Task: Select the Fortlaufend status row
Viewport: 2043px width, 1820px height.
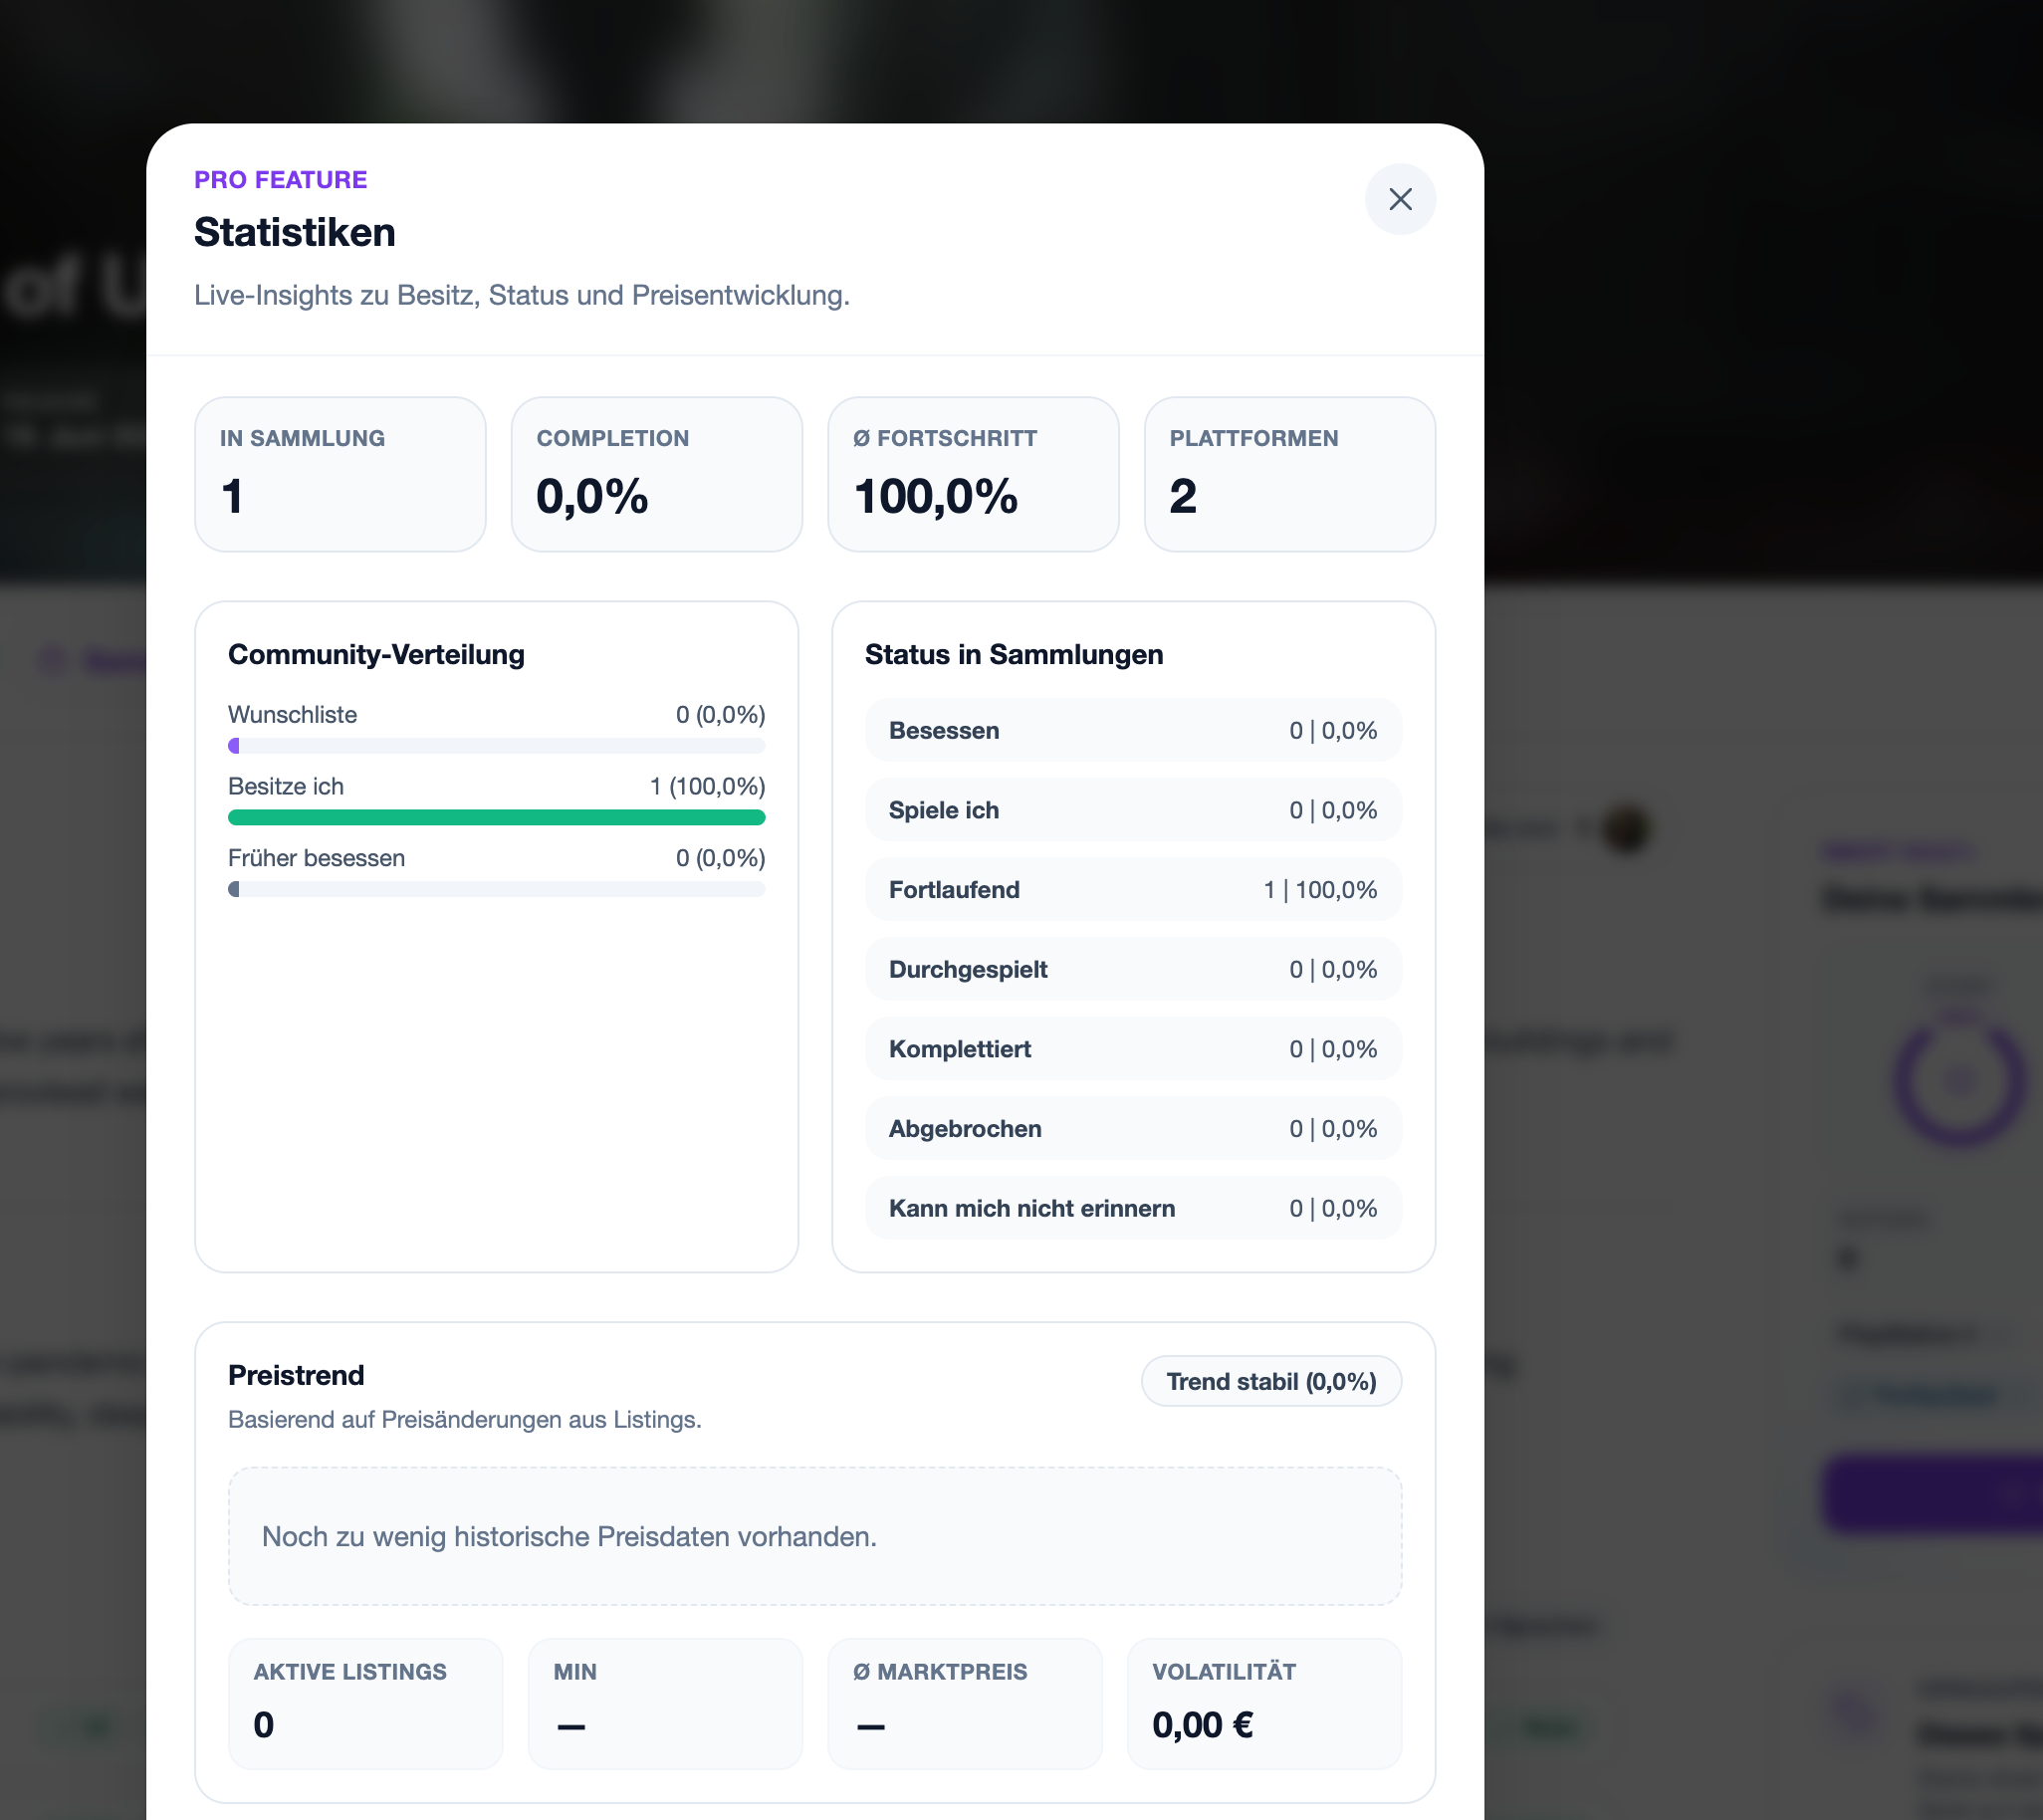Action: [1132, 890]
